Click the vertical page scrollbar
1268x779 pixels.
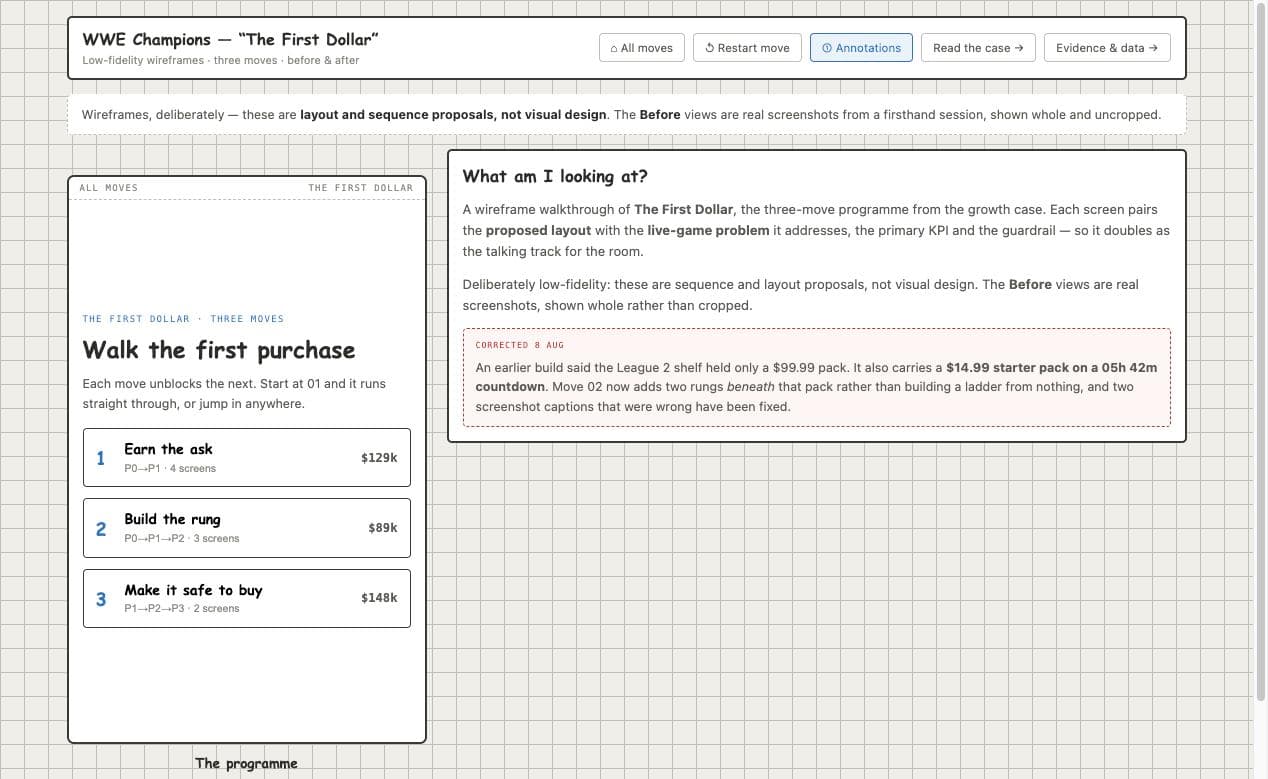click(x=1260, y=350)
